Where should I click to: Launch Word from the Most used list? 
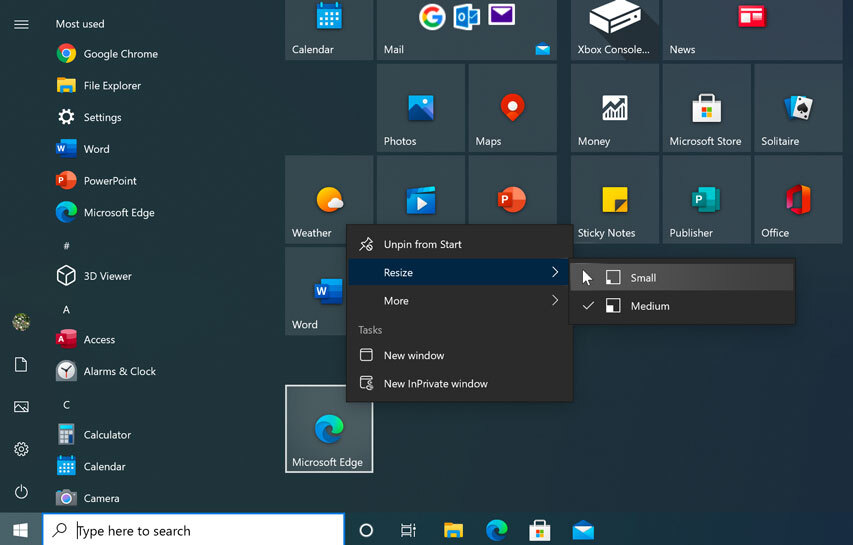(x=83, y=148)
